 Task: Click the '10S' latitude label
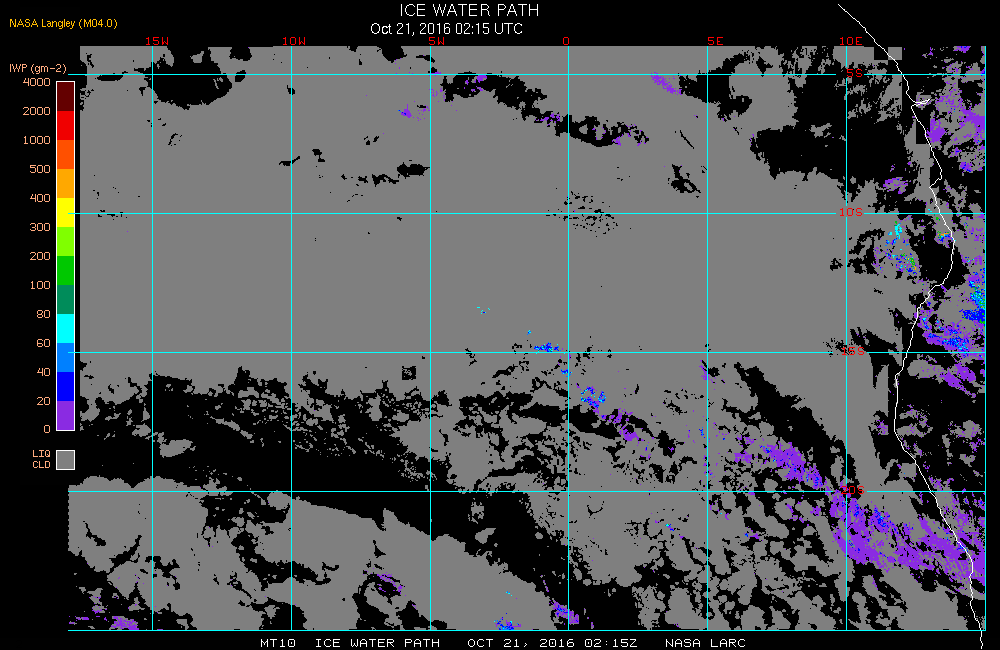(x=850, y=212)
